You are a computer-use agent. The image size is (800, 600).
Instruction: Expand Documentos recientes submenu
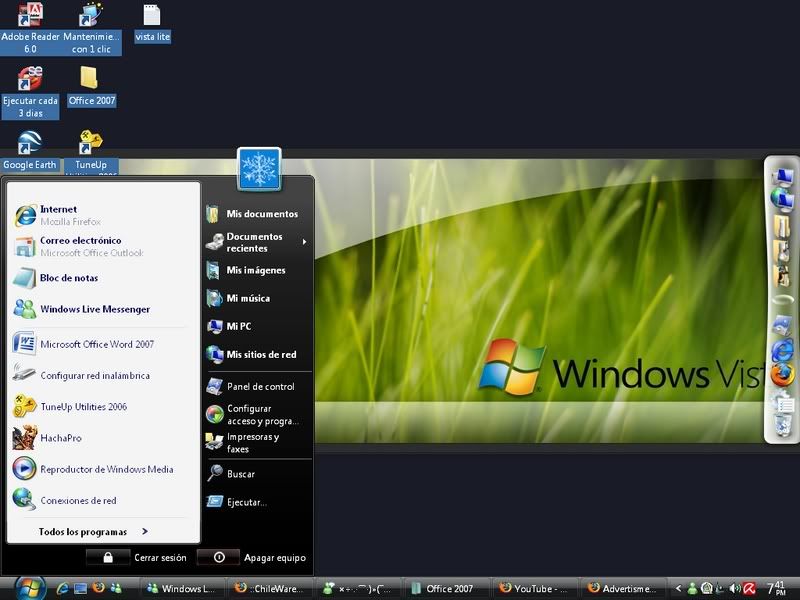(x=258, y=242)
